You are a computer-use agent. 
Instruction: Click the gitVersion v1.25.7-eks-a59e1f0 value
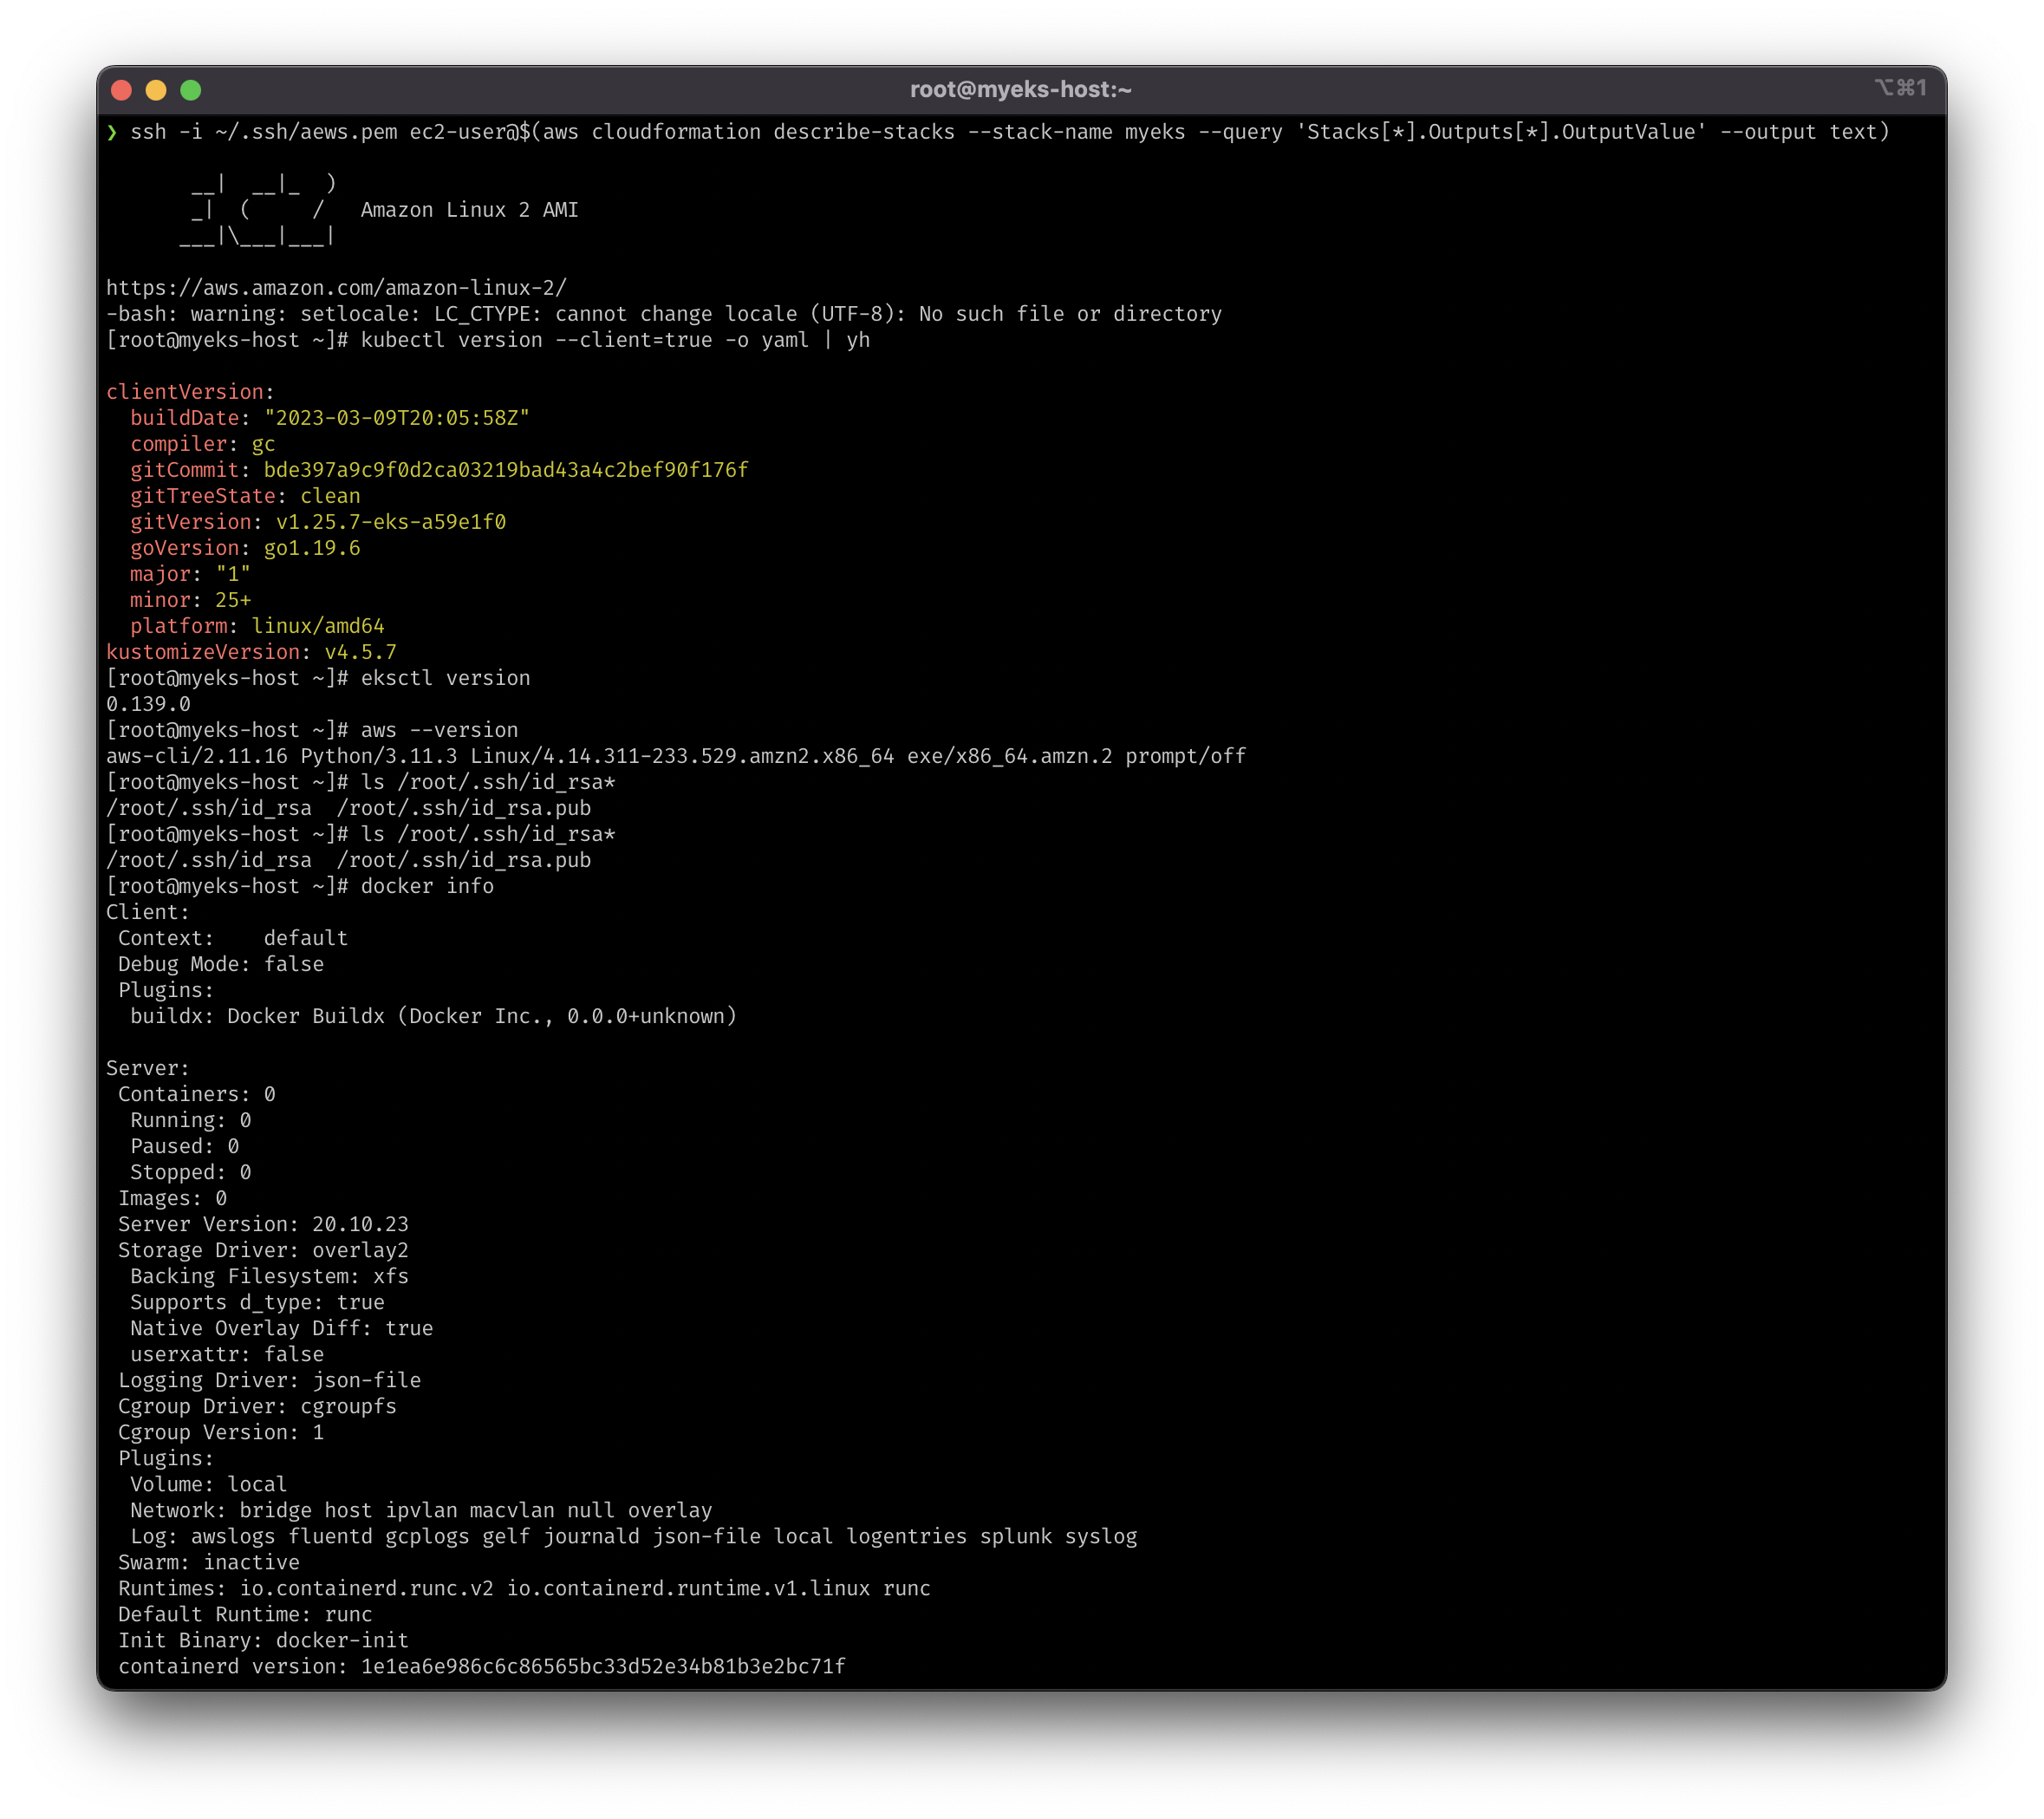pyautogui.click(x=391, y=522)
